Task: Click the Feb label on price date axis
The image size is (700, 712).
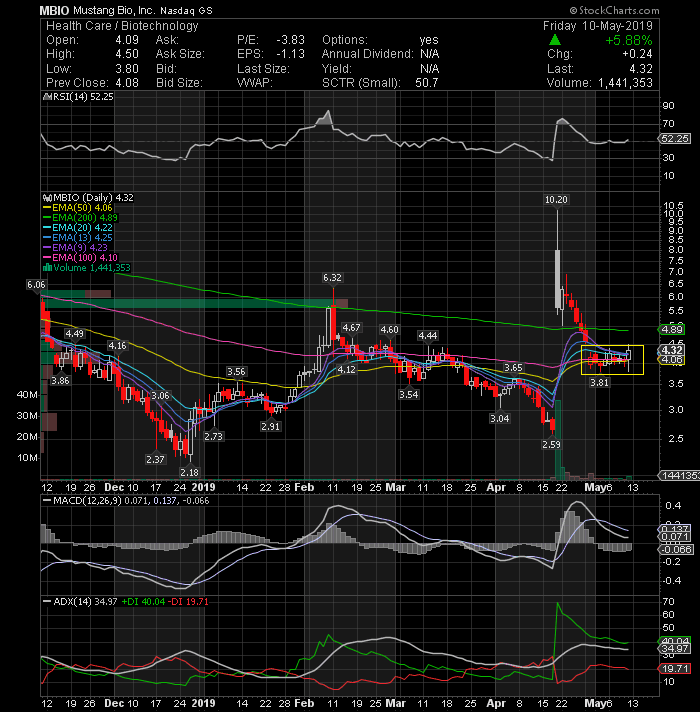Action: click(x=304, y=487)
